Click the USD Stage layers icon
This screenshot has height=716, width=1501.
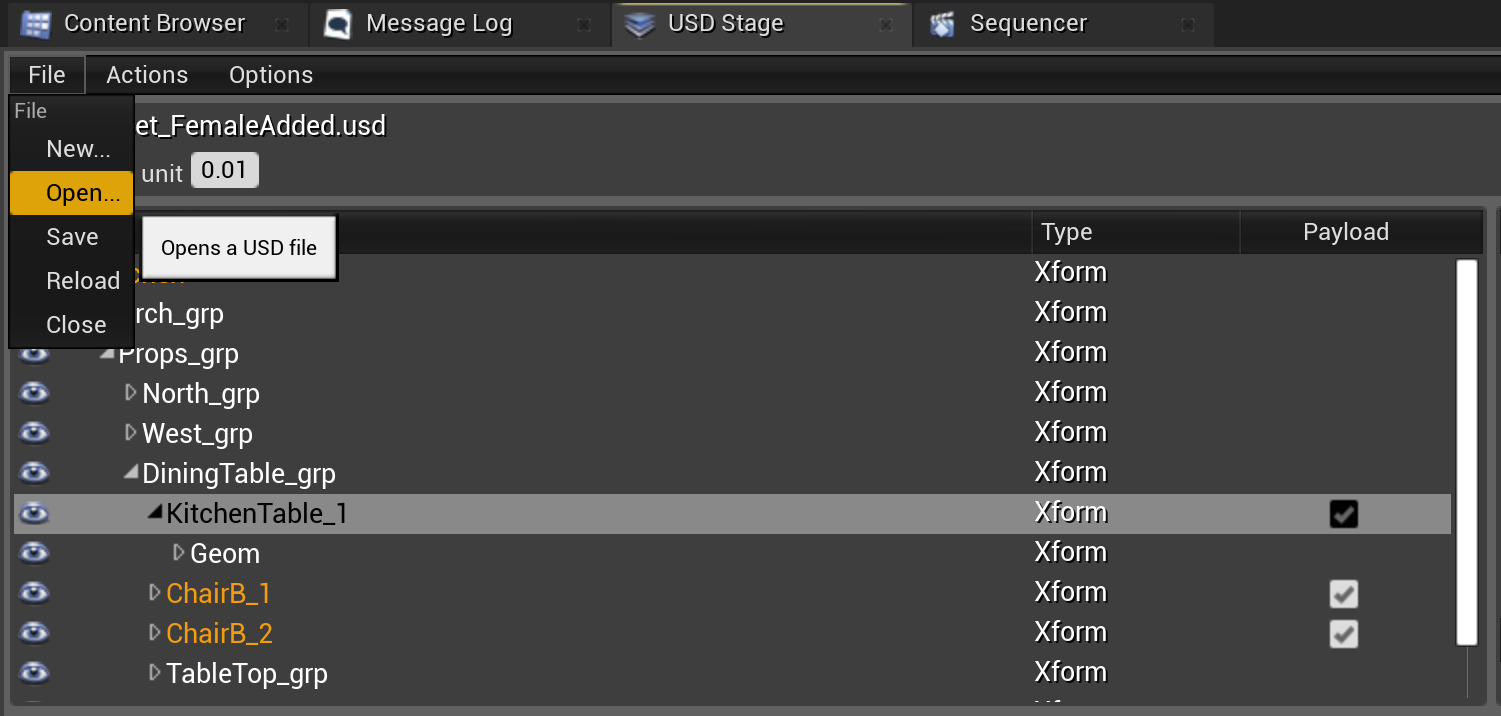(x=640, y=24)
